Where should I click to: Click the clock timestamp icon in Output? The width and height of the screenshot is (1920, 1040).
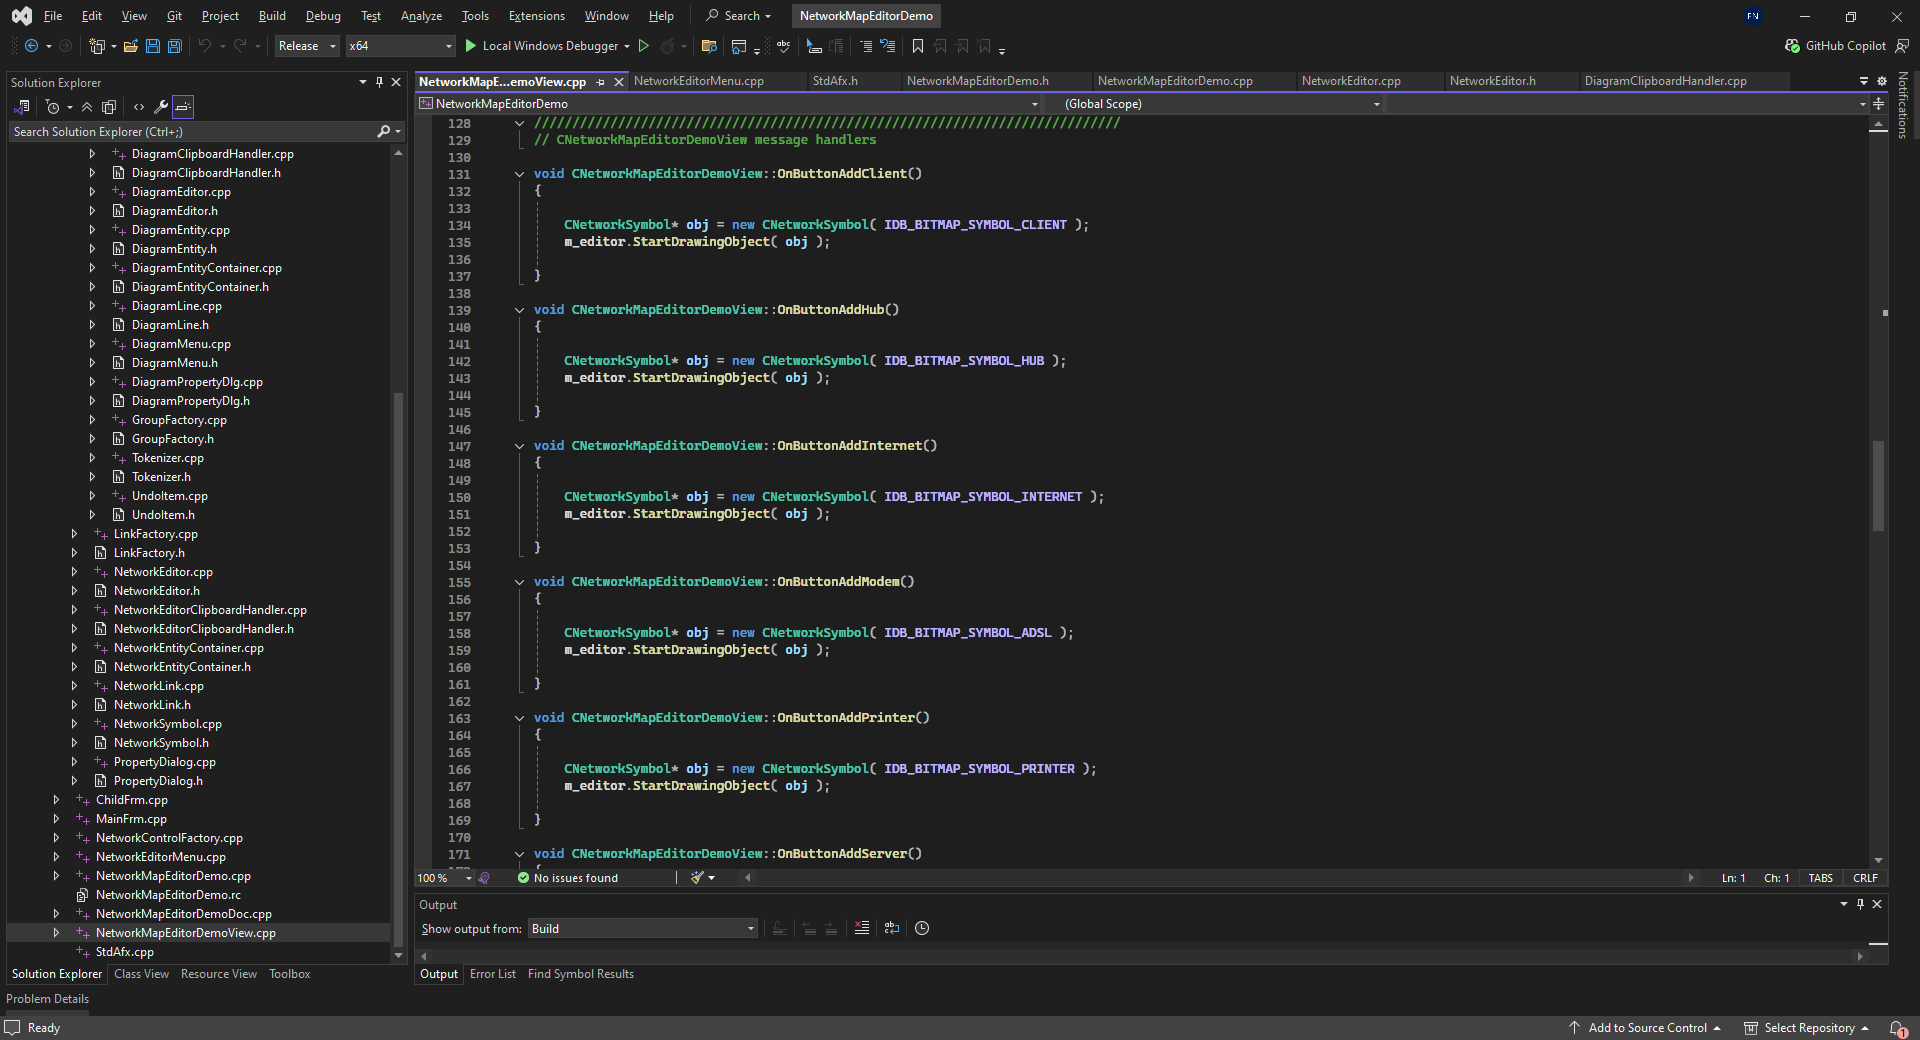(922, 928)
